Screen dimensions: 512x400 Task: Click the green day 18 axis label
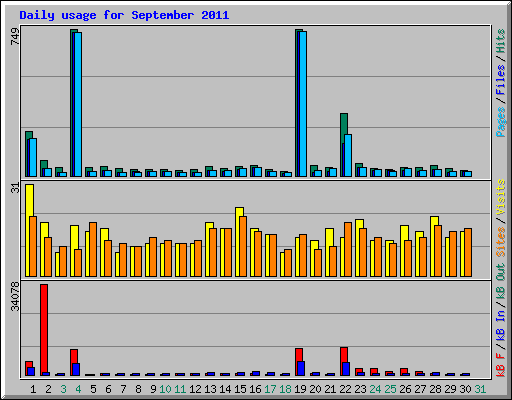285,389
